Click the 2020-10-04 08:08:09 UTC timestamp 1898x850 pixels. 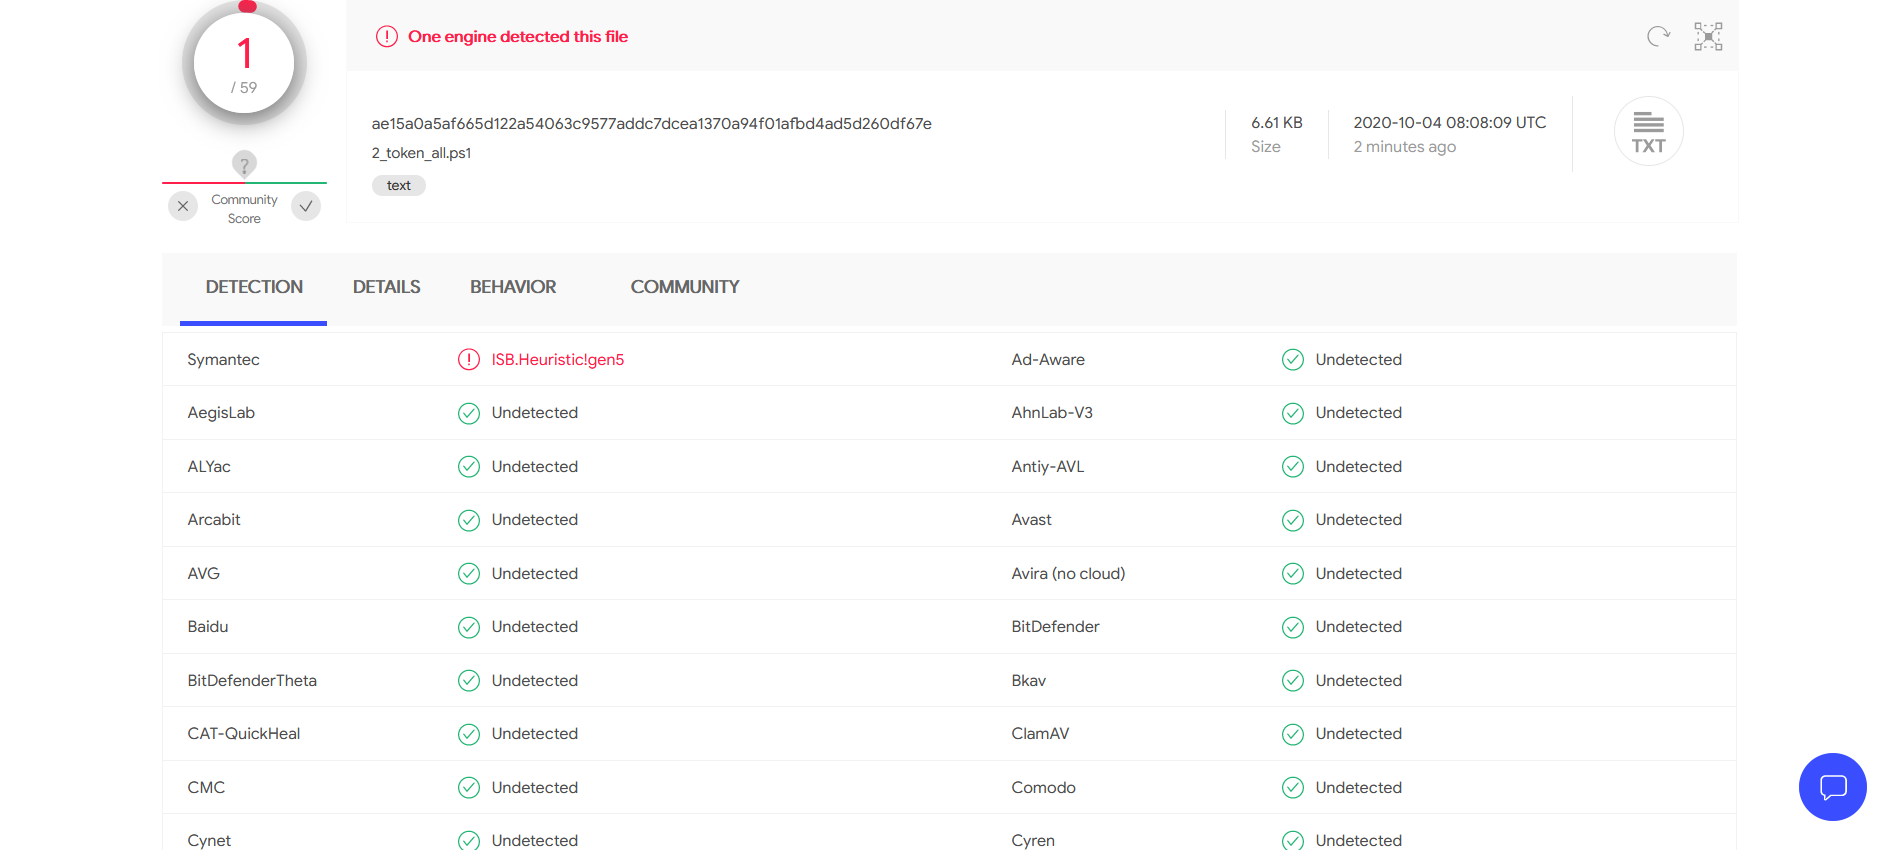click(x=1450, y=123)
